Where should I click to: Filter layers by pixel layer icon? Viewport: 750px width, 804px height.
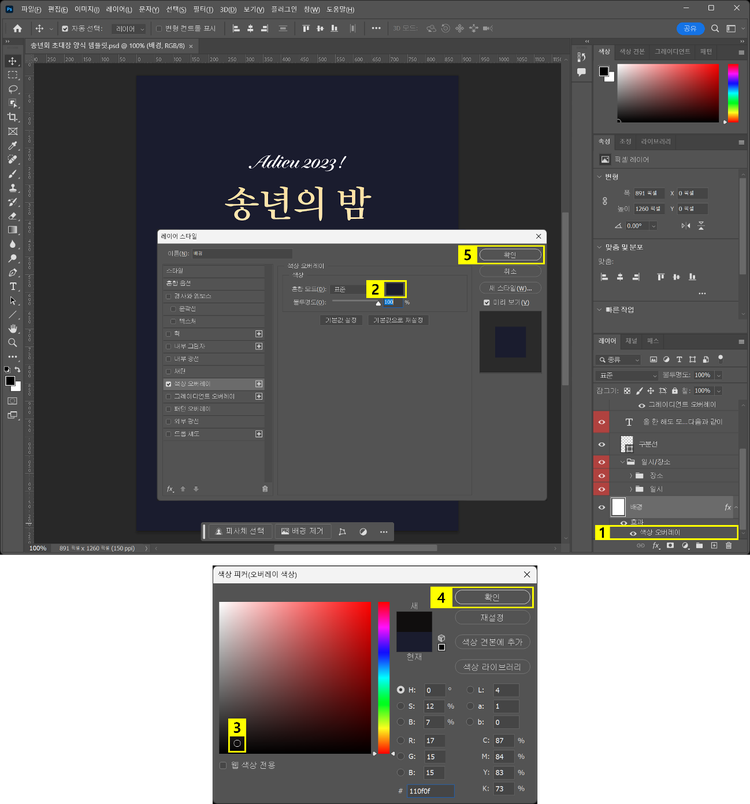pyautogui.click(x=653, y=359)
